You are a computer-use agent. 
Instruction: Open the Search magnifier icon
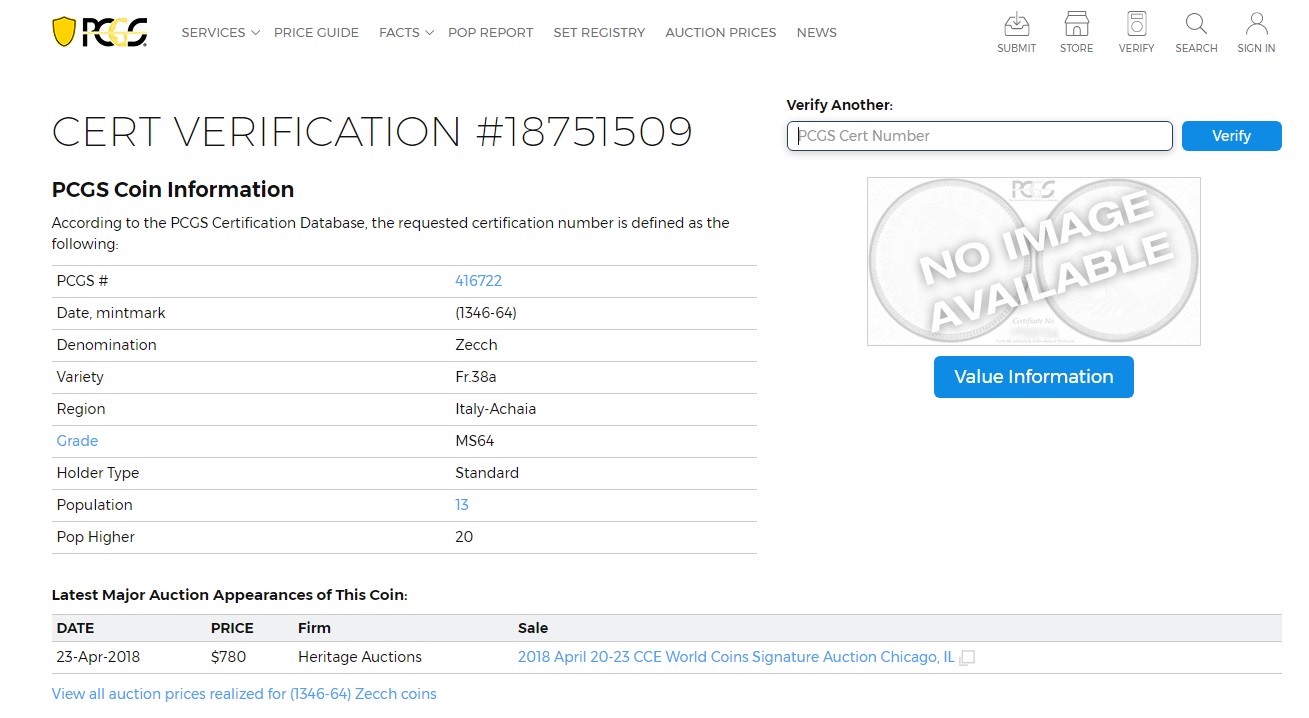click(1196, 24)
